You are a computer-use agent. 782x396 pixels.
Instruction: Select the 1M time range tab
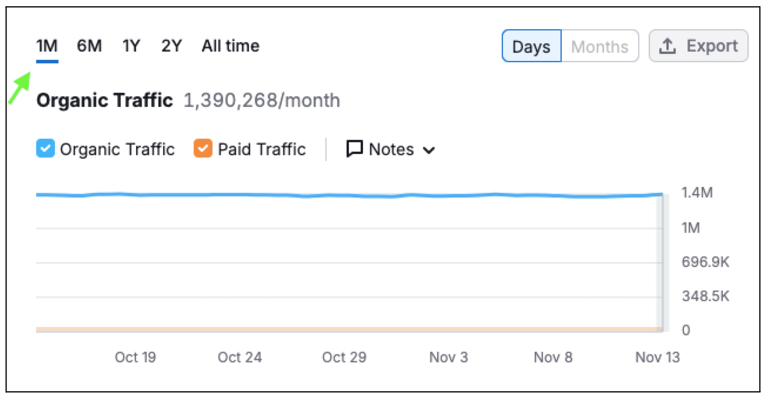(47, 46)
